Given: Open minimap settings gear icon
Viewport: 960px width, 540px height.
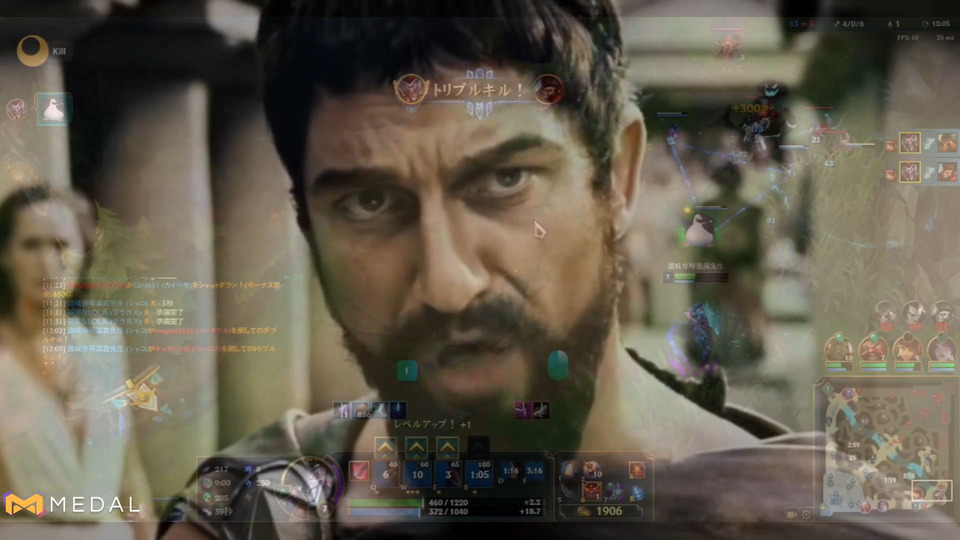Looking at the screenshot, I should [806, 514].
